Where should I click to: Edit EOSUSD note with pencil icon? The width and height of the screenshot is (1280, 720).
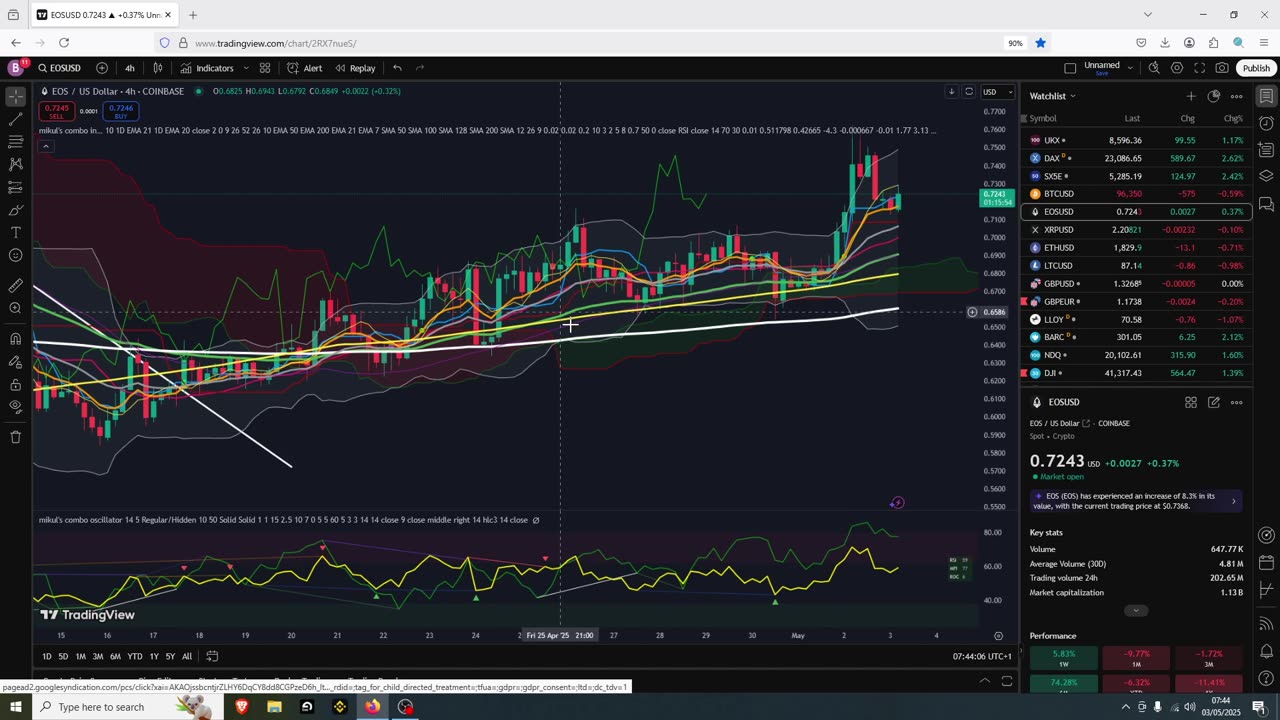(x=1213, y=402)
